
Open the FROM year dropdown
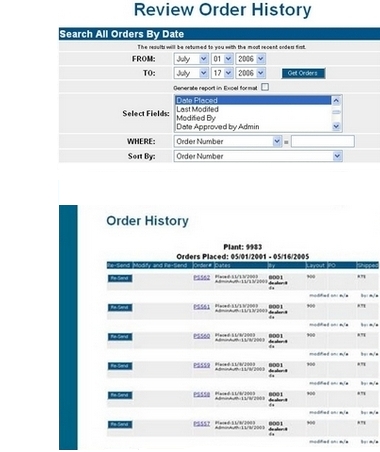pos(250,59)
